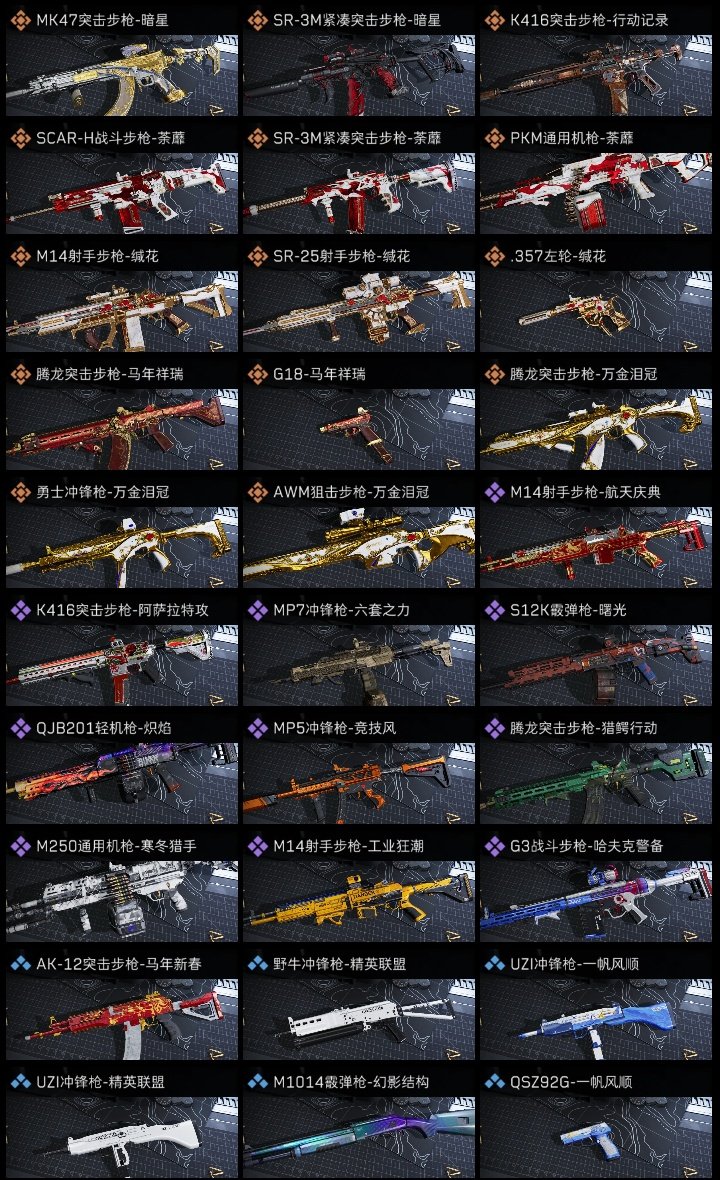
Task: Click the blue rarity icon beside QSZ92G-一帆风顺
Action: pyautogui.click(x=494, y=1082)
